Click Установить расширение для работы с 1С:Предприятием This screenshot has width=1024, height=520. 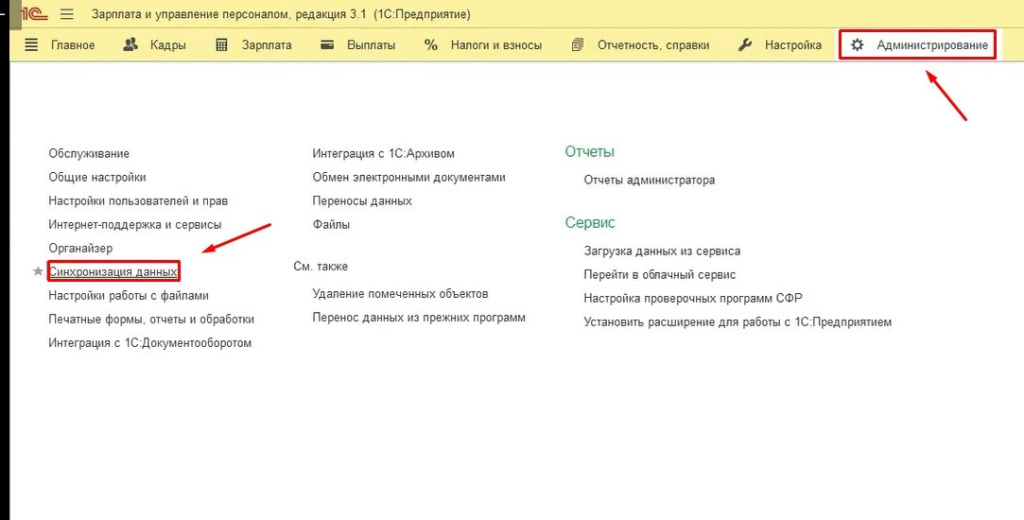pyautogui.click(x=738, y=321)
